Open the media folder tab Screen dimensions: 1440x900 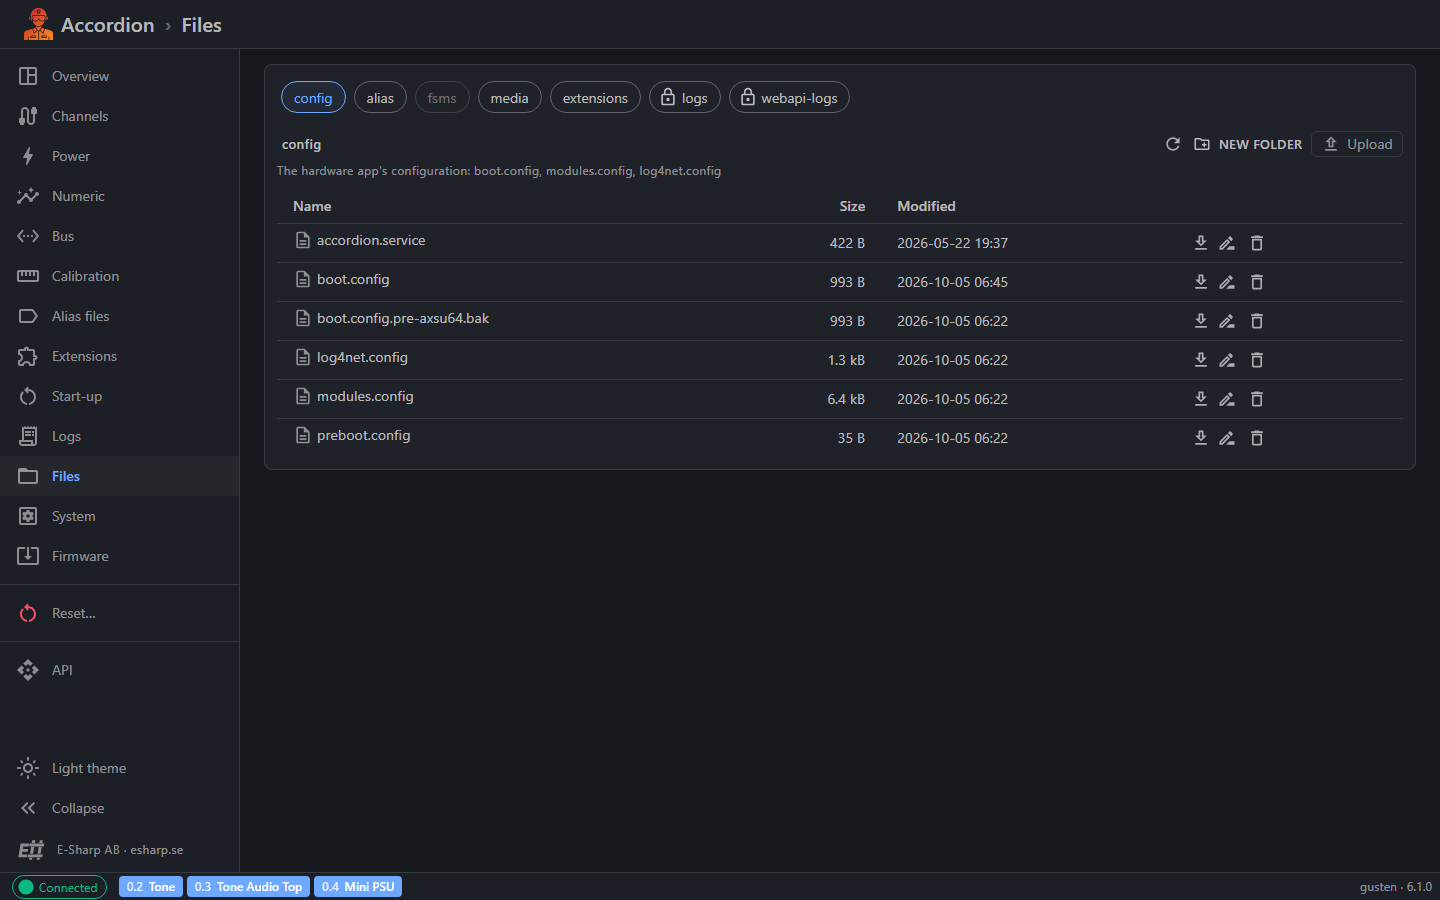510,98
